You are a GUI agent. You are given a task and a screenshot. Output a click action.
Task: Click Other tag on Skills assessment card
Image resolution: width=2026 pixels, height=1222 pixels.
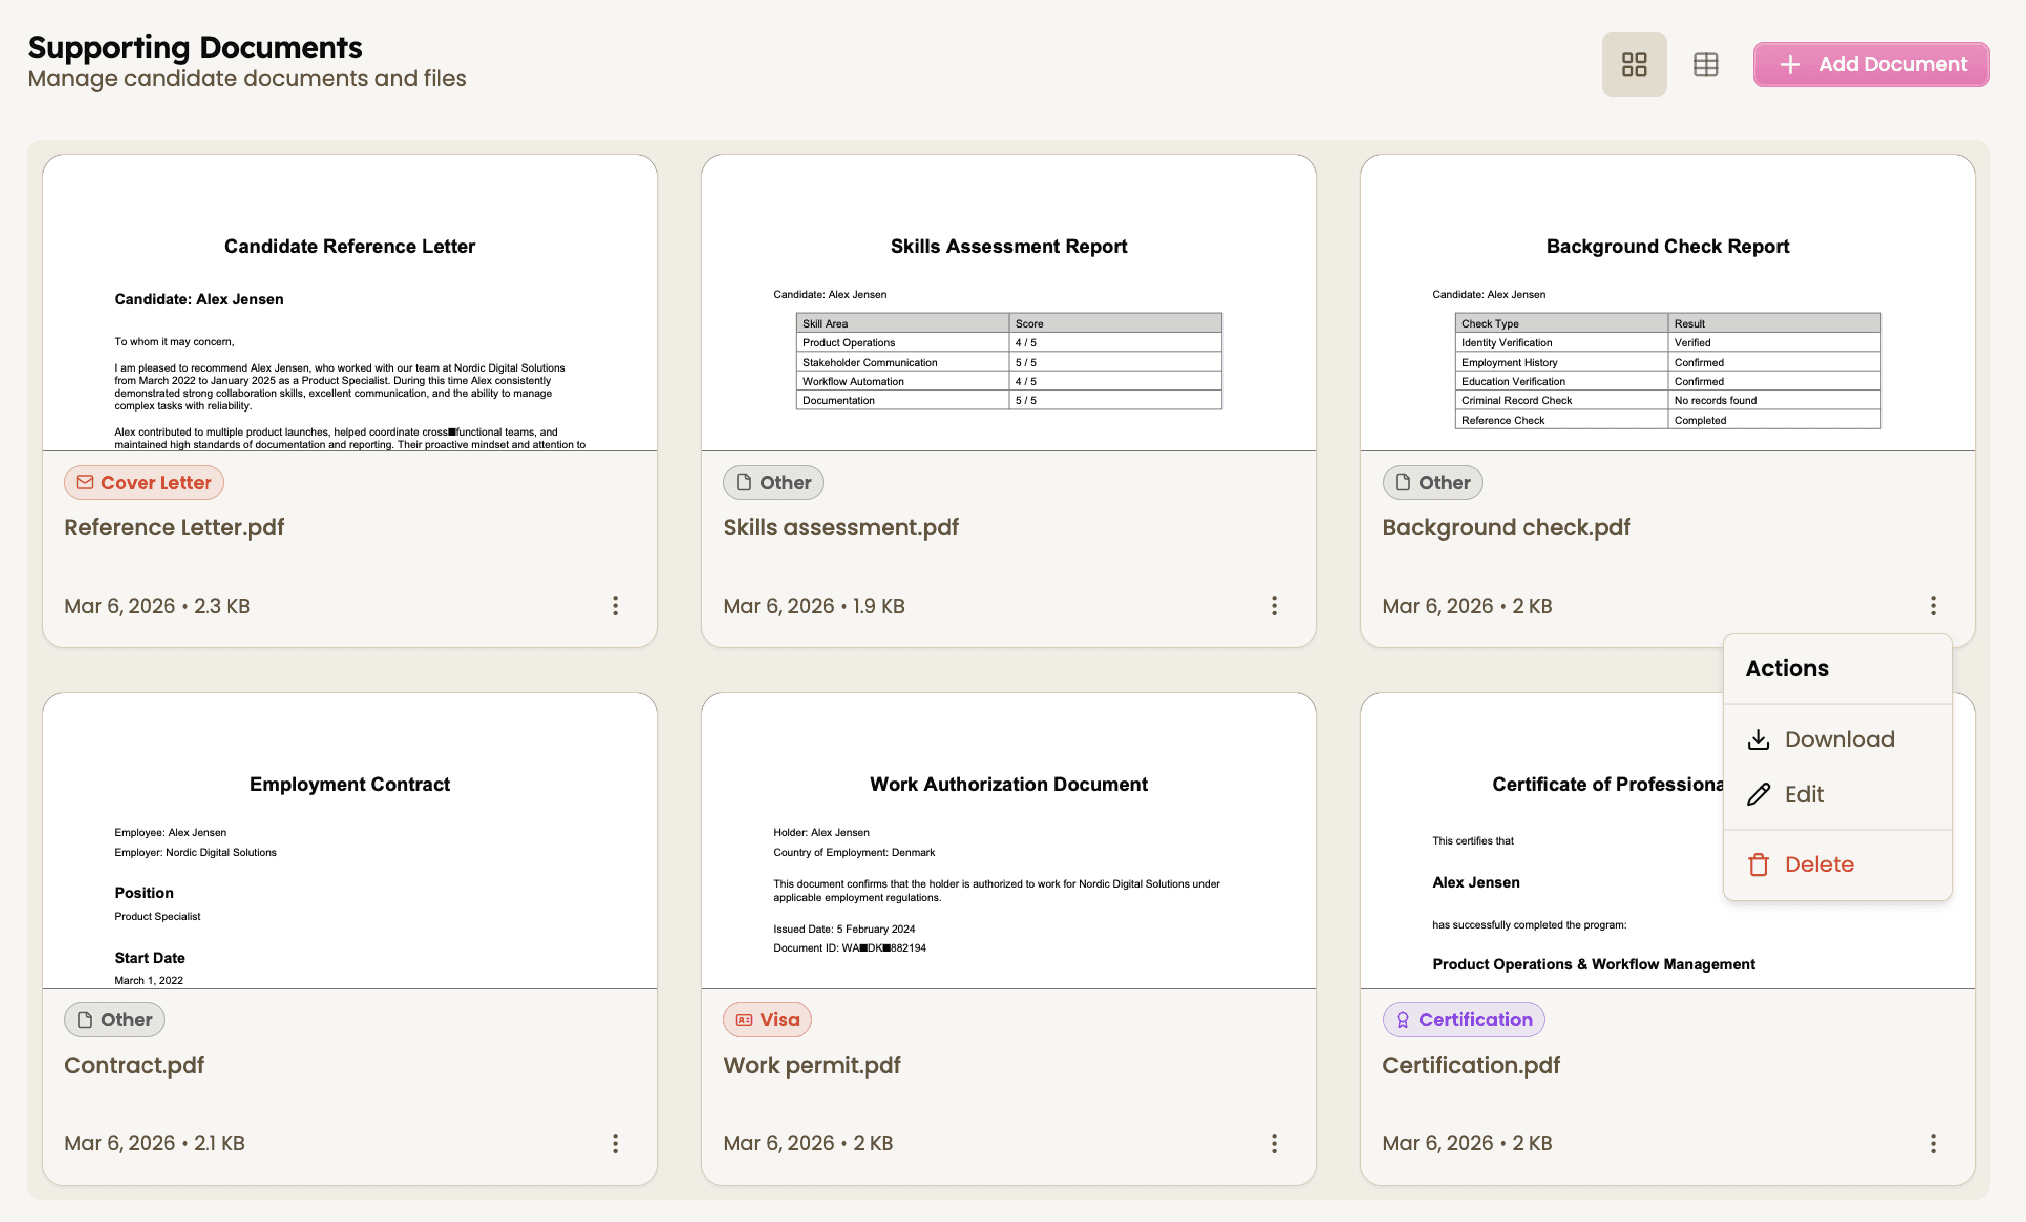773,483
